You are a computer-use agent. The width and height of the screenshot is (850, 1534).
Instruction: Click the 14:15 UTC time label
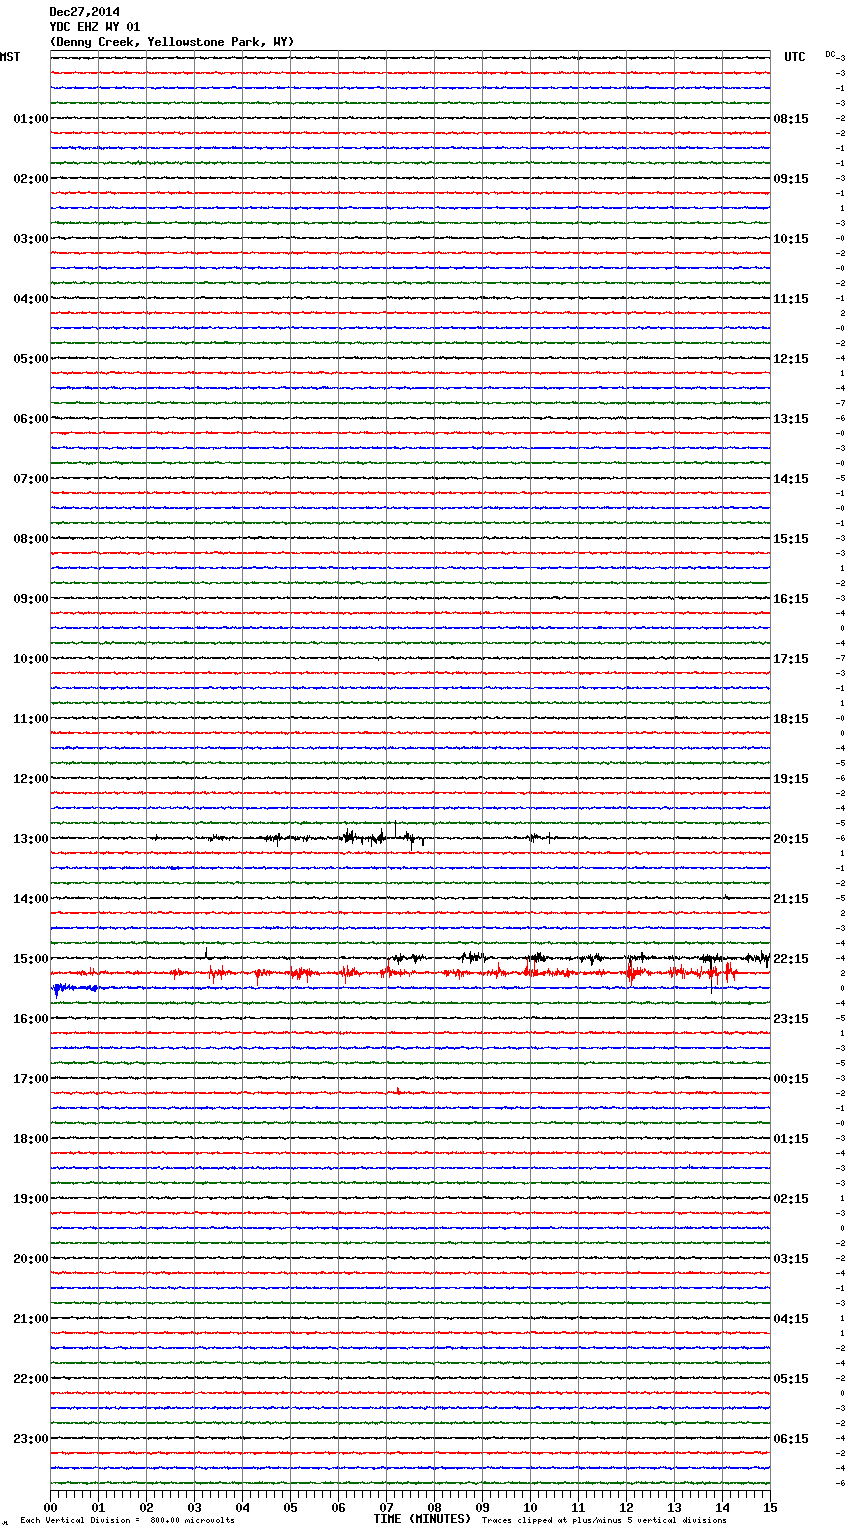tap(791, 479)
